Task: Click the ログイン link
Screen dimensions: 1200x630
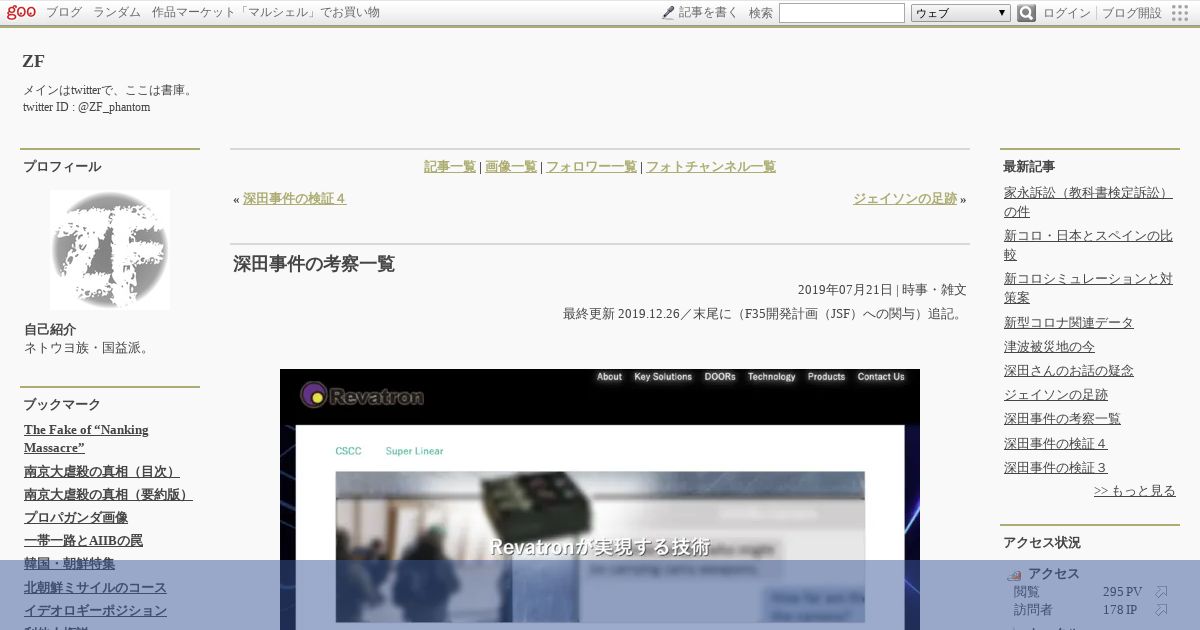Action: (1067, 13)
